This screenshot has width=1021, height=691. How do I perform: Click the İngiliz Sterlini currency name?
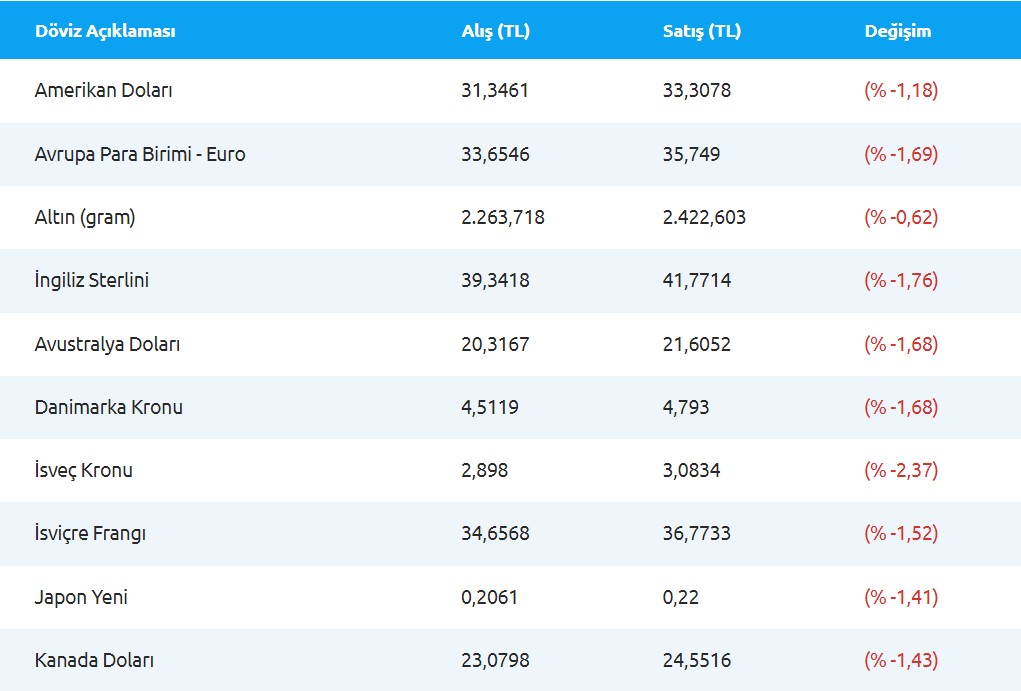92,280
